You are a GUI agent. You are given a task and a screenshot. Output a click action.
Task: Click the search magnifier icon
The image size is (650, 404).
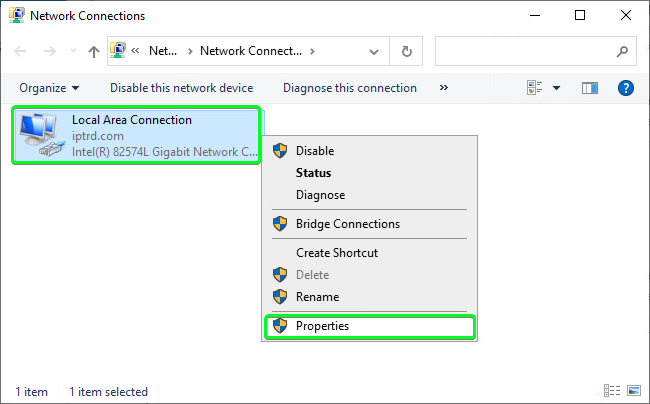click(622, 51)
